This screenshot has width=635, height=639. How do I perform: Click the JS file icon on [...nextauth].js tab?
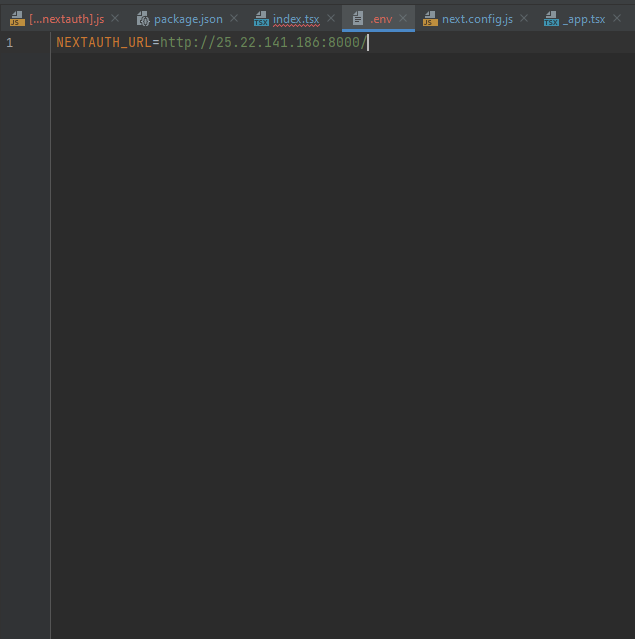[x=17, y=19]
